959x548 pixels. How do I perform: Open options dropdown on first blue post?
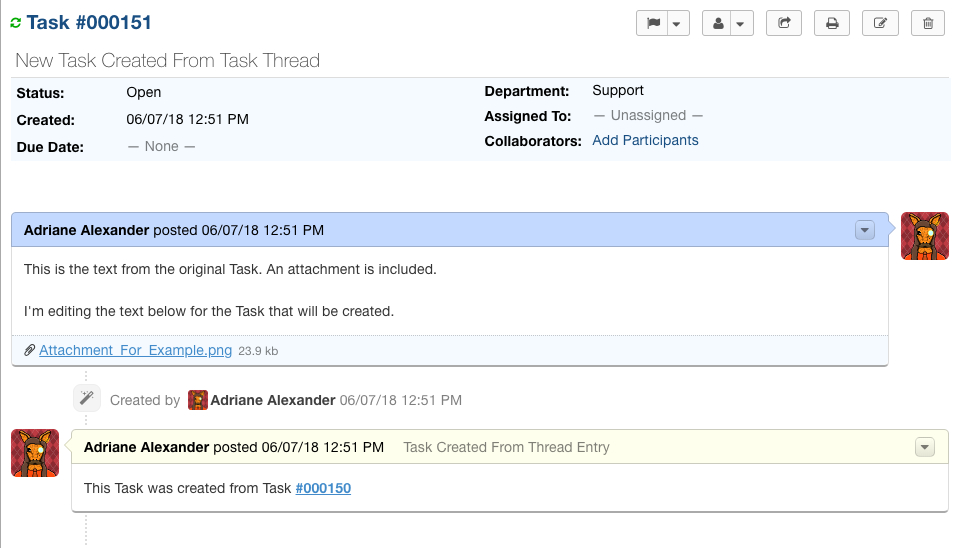click(865, 230)
